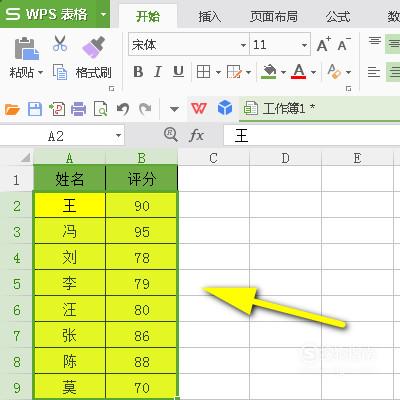This screenshot has height=400, width=400.
Task: Select cell with value 95
Action: point(142,231)
